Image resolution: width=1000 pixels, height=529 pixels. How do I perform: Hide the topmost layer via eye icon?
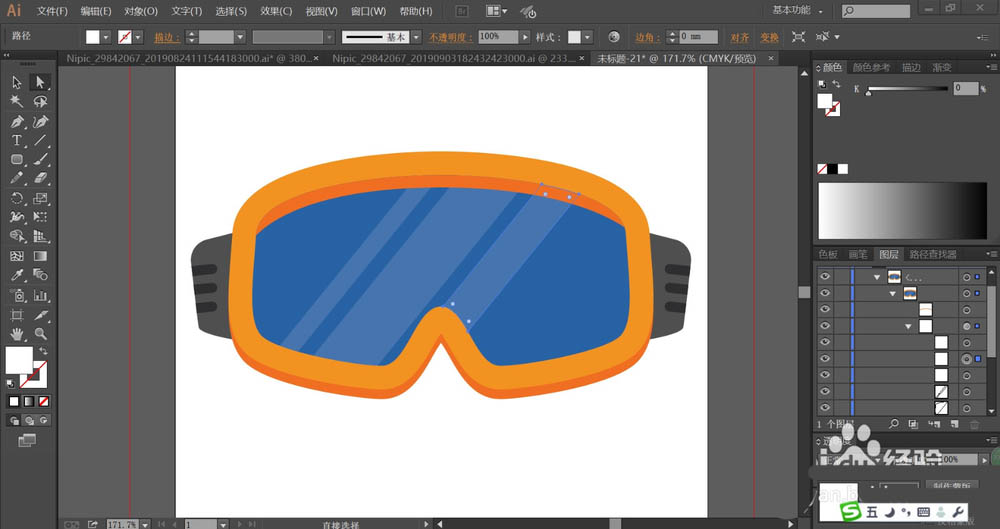pyautogui.click(x=825, y=277)
